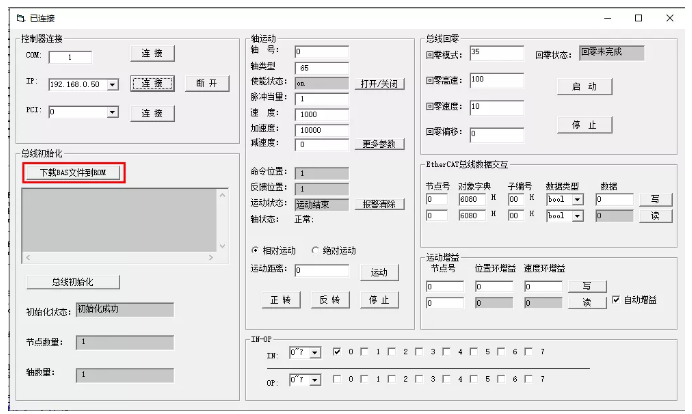
Task: Click 写 write button in motion gain group
Action: click(587, 286)
